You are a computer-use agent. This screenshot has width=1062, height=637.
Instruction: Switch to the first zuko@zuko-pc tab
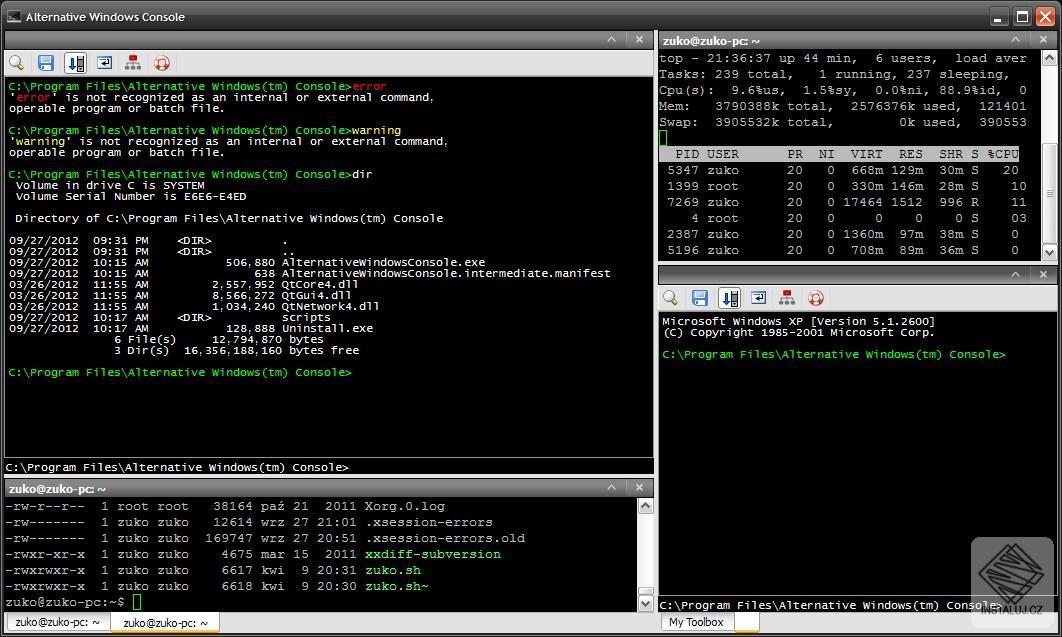(58, 623)
